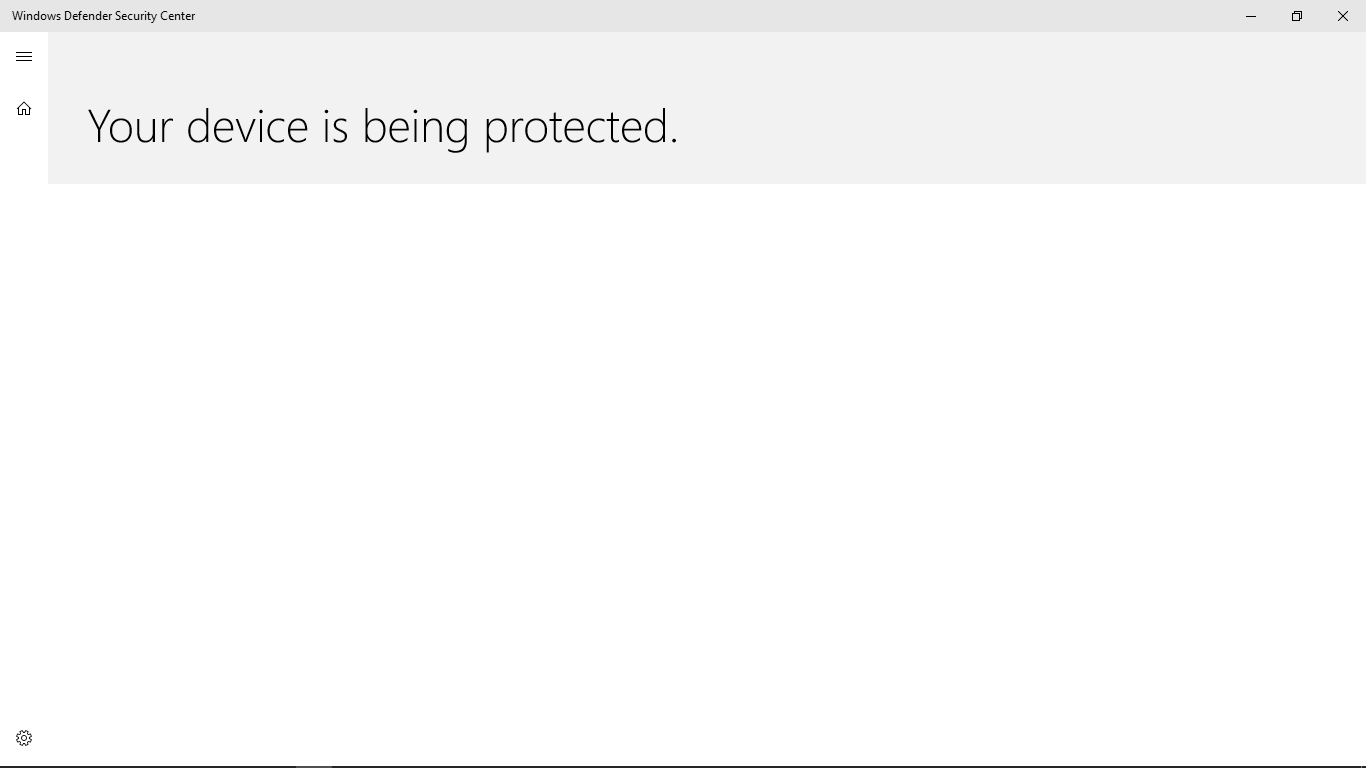Click the title bar's empty middle area
The image size is (1366, 768).
(x=700, y=16)
